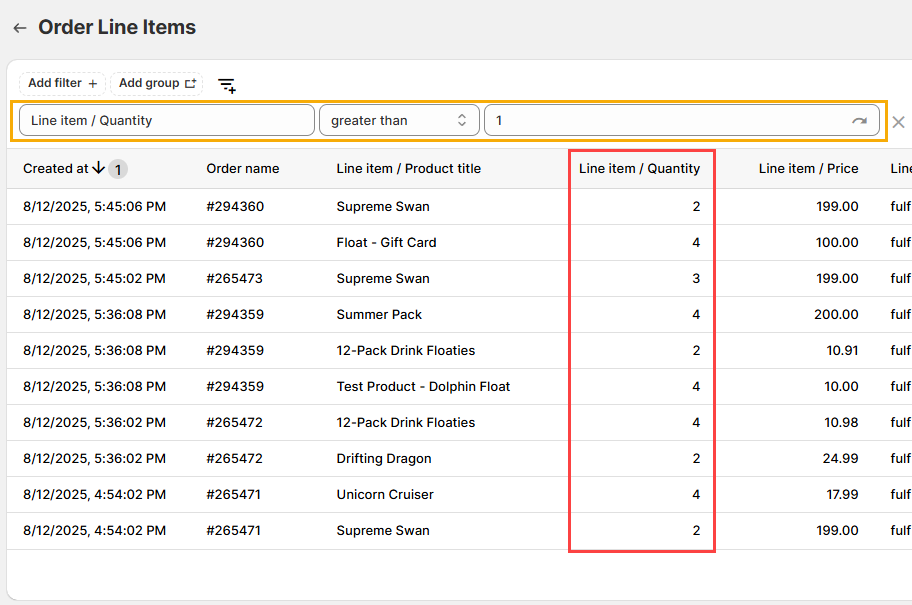Sort by the Order name column header
Image resolution: width=912 pixels, height=605 pixels.
(243, 169)
